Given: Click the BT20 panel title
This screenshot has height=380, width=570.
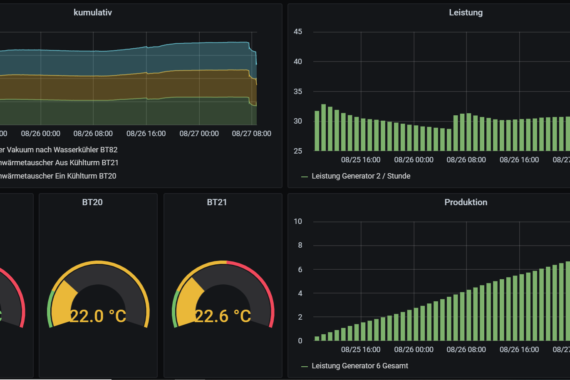Looking at the screenshot, I should [x=92, y=202].
